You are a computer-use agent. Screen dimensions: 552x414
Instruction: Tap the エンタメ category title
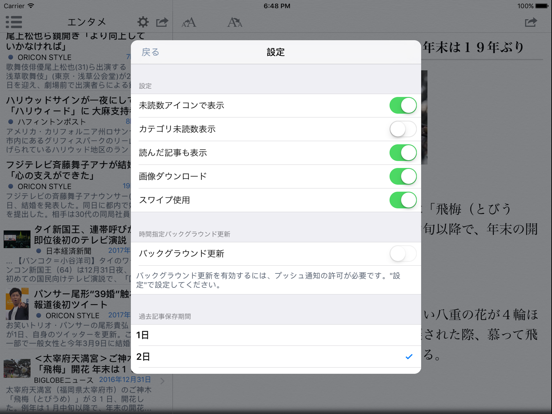pos(87,22)
